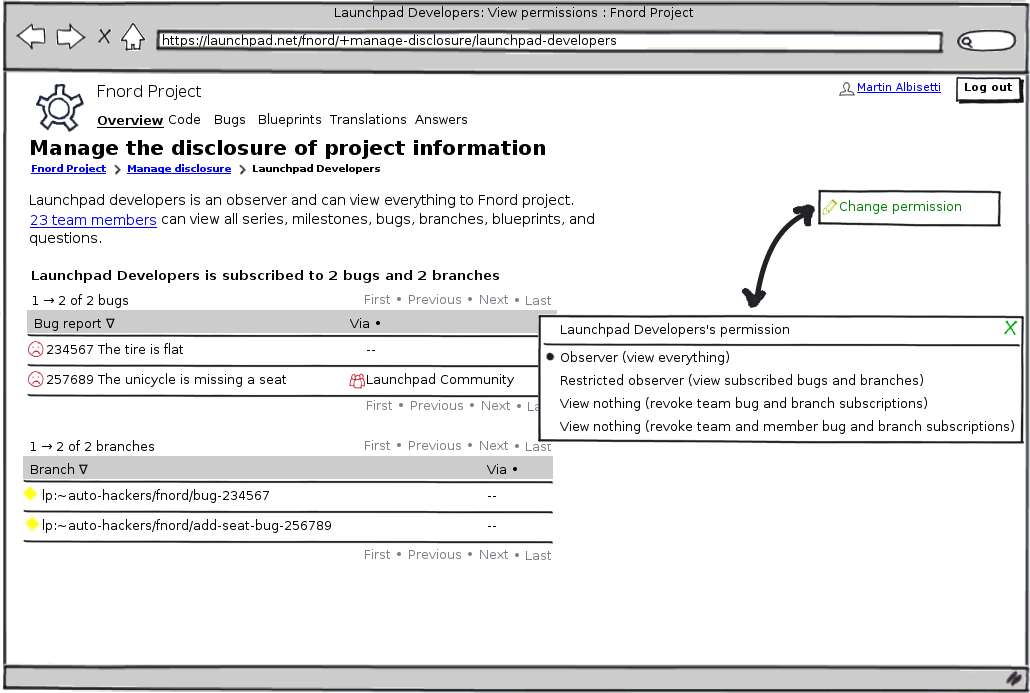Sort by the branches table Via column

[502, 470]
